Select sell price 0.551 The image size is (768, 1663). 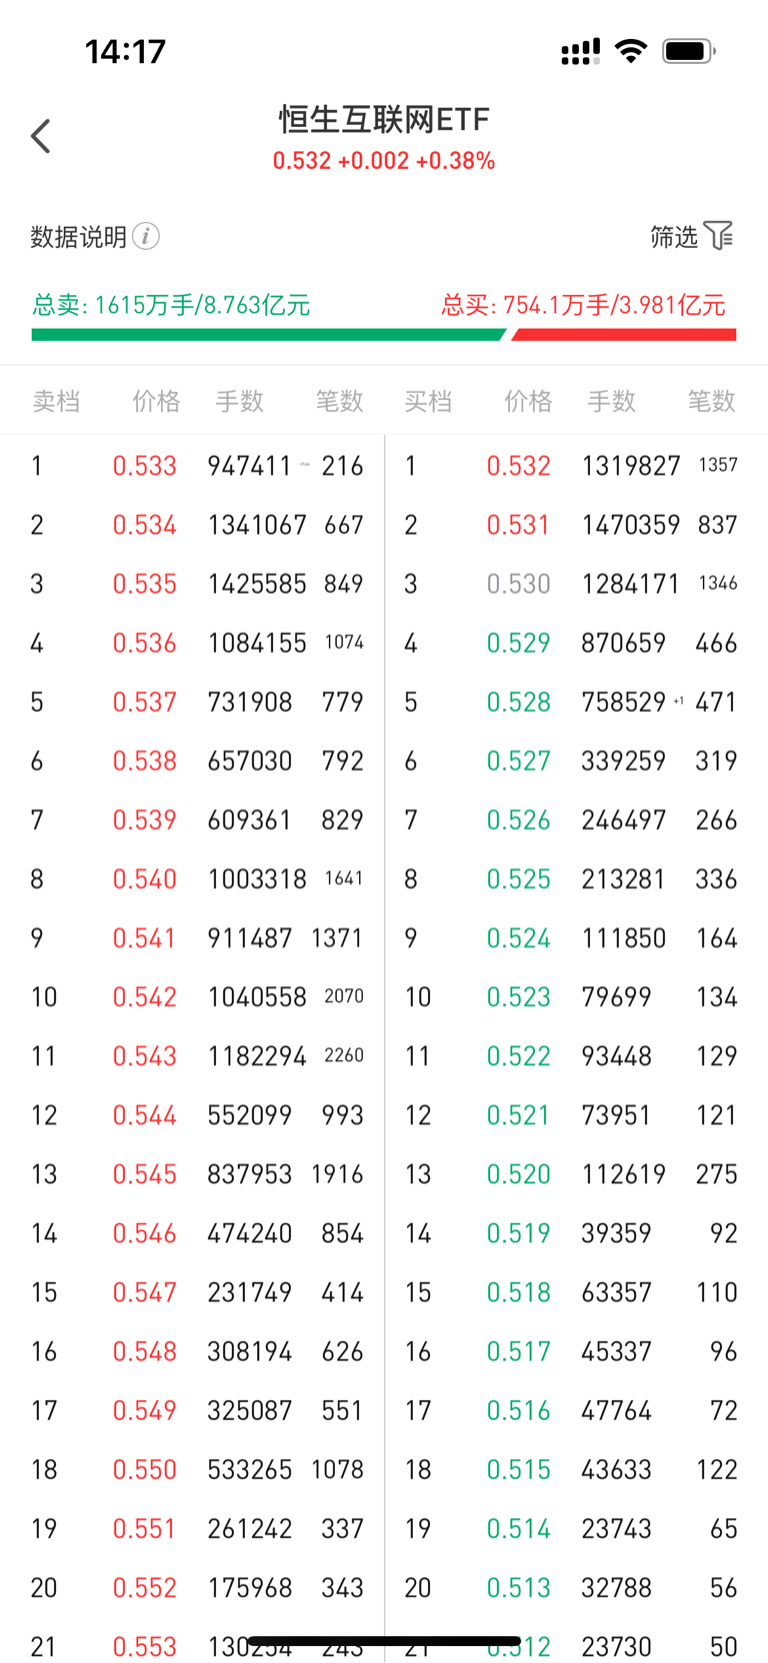(x=145, y=1528)
